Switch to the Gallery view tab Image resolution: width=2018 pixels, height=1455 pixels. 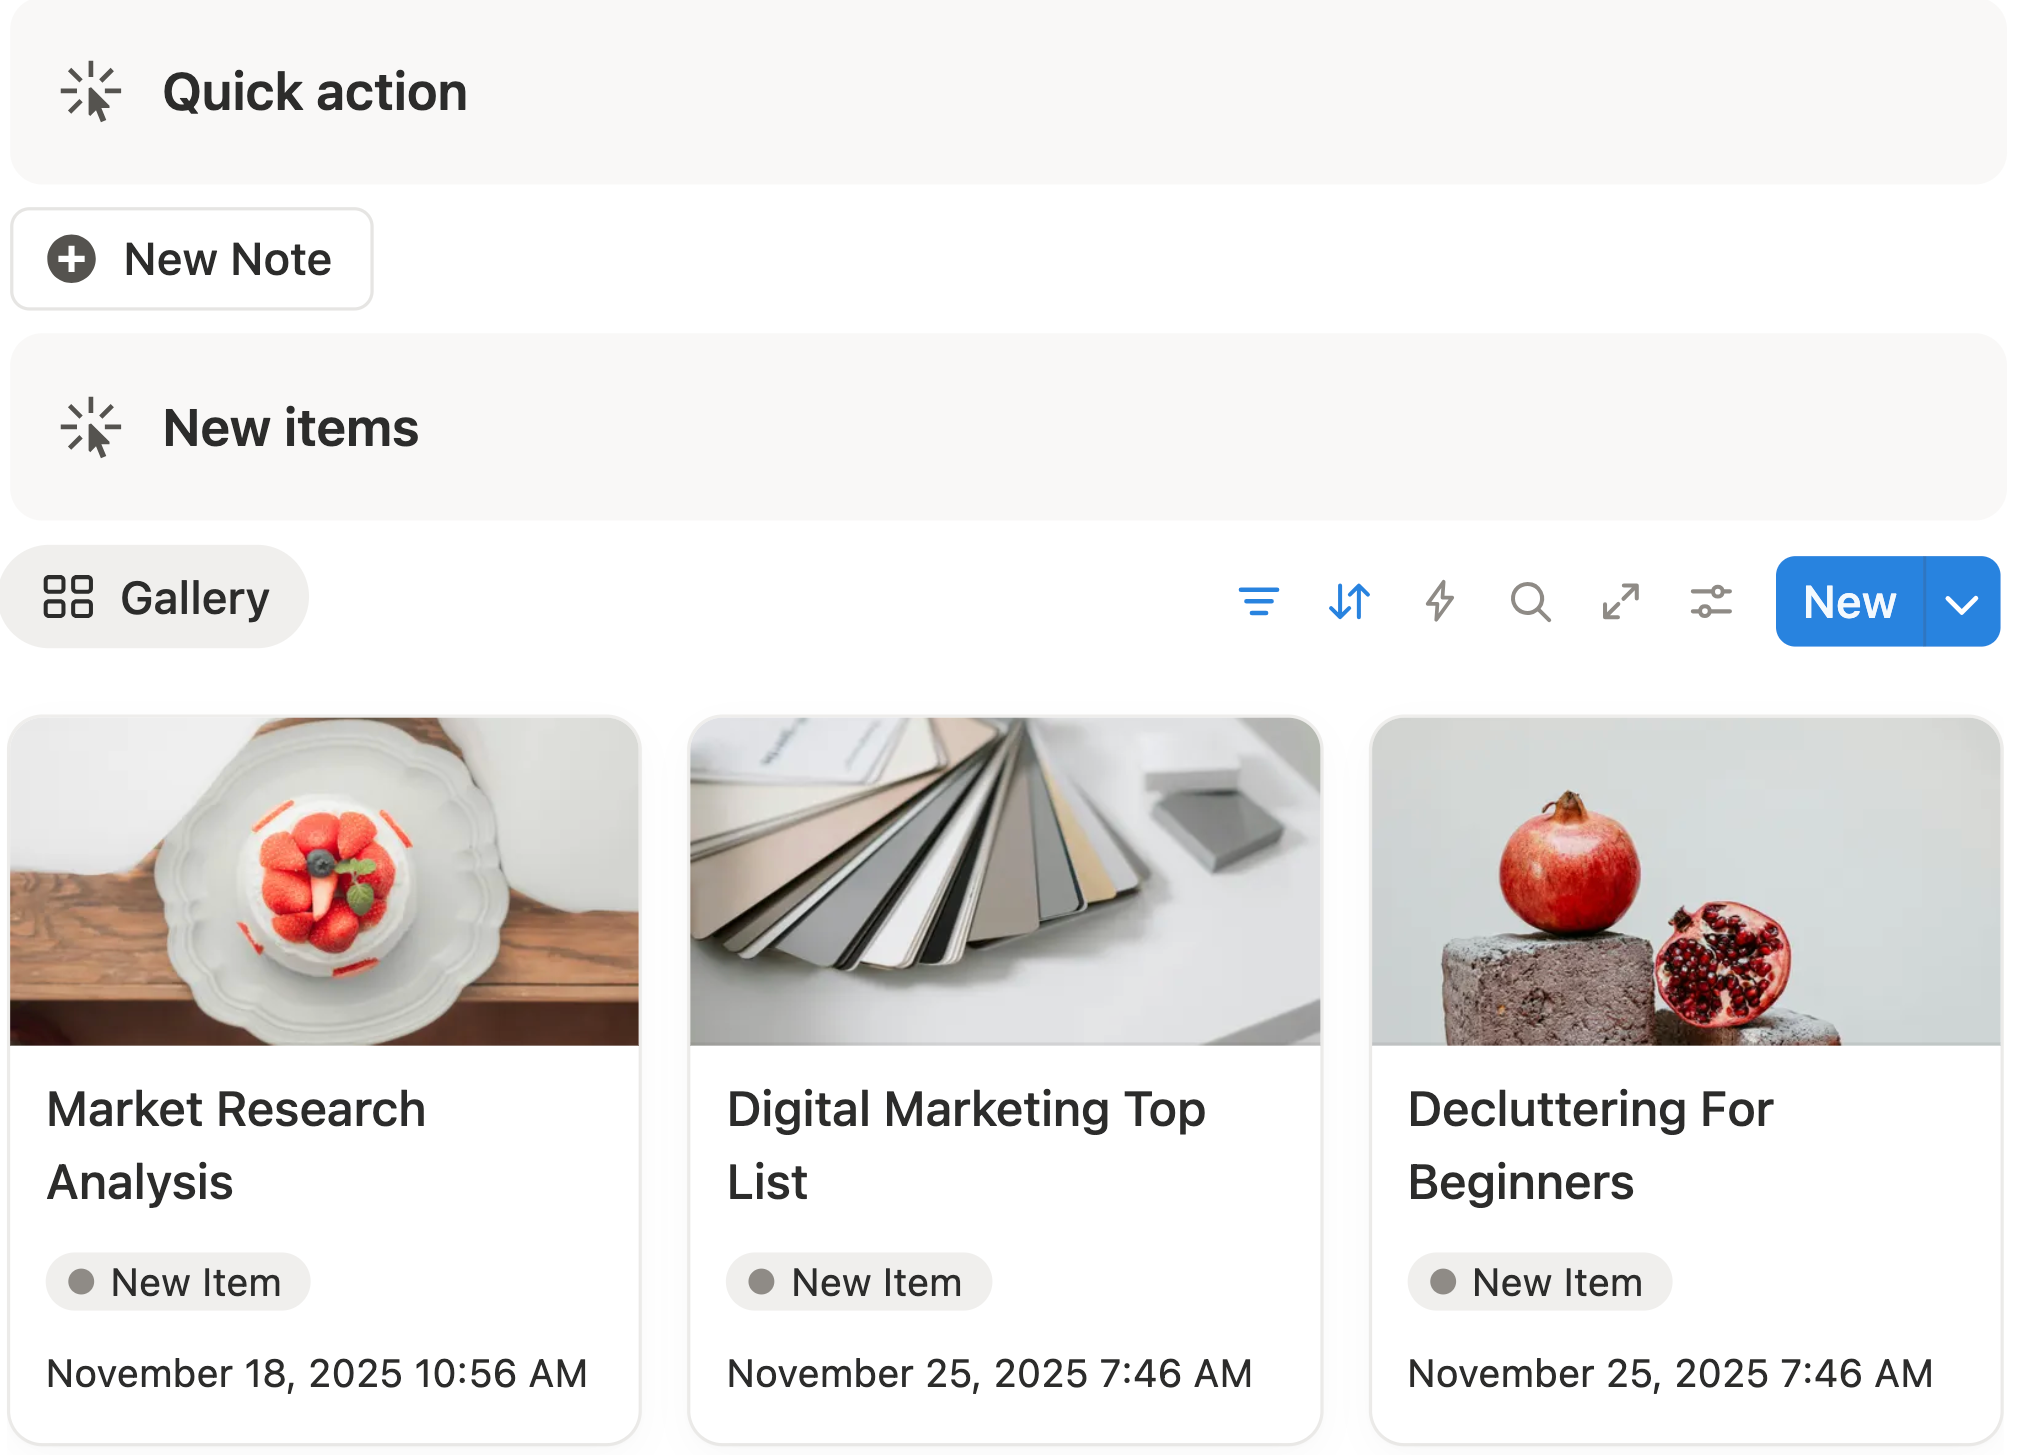point(155,597)
